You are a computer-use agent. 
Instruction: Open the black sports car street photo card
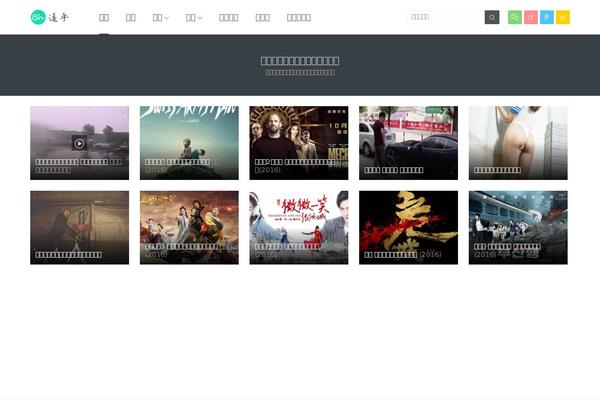[408, 143]
